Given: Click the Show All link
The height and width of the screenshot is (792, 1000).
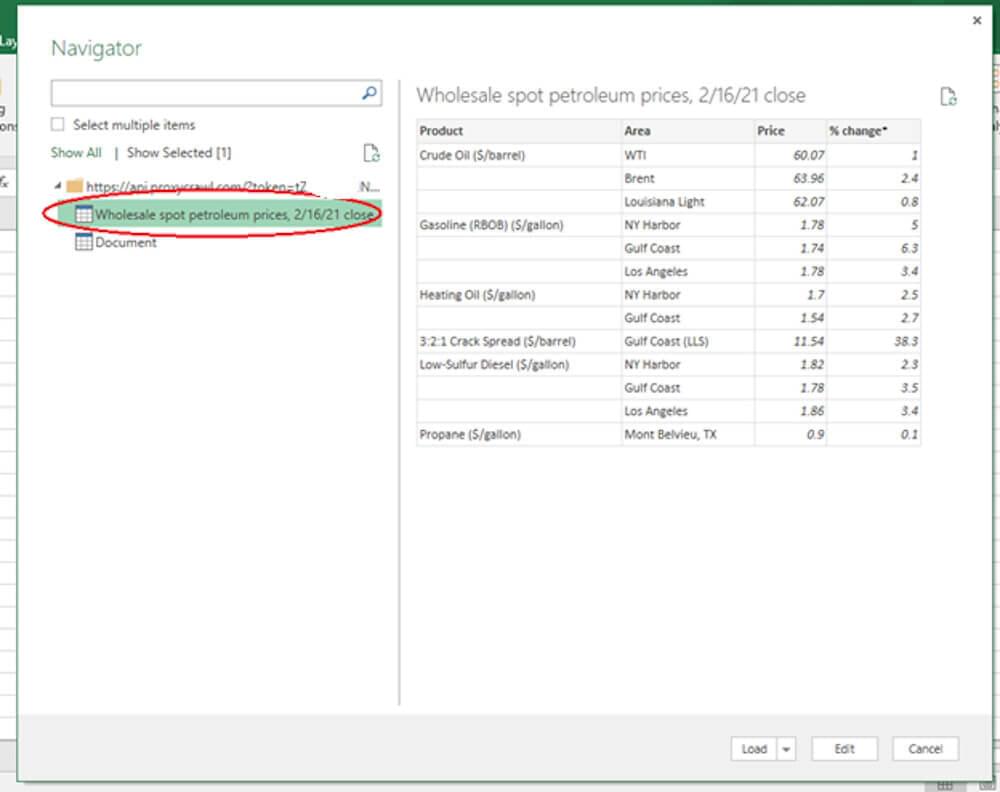Looking at the screenshot, I should [76, 153].
